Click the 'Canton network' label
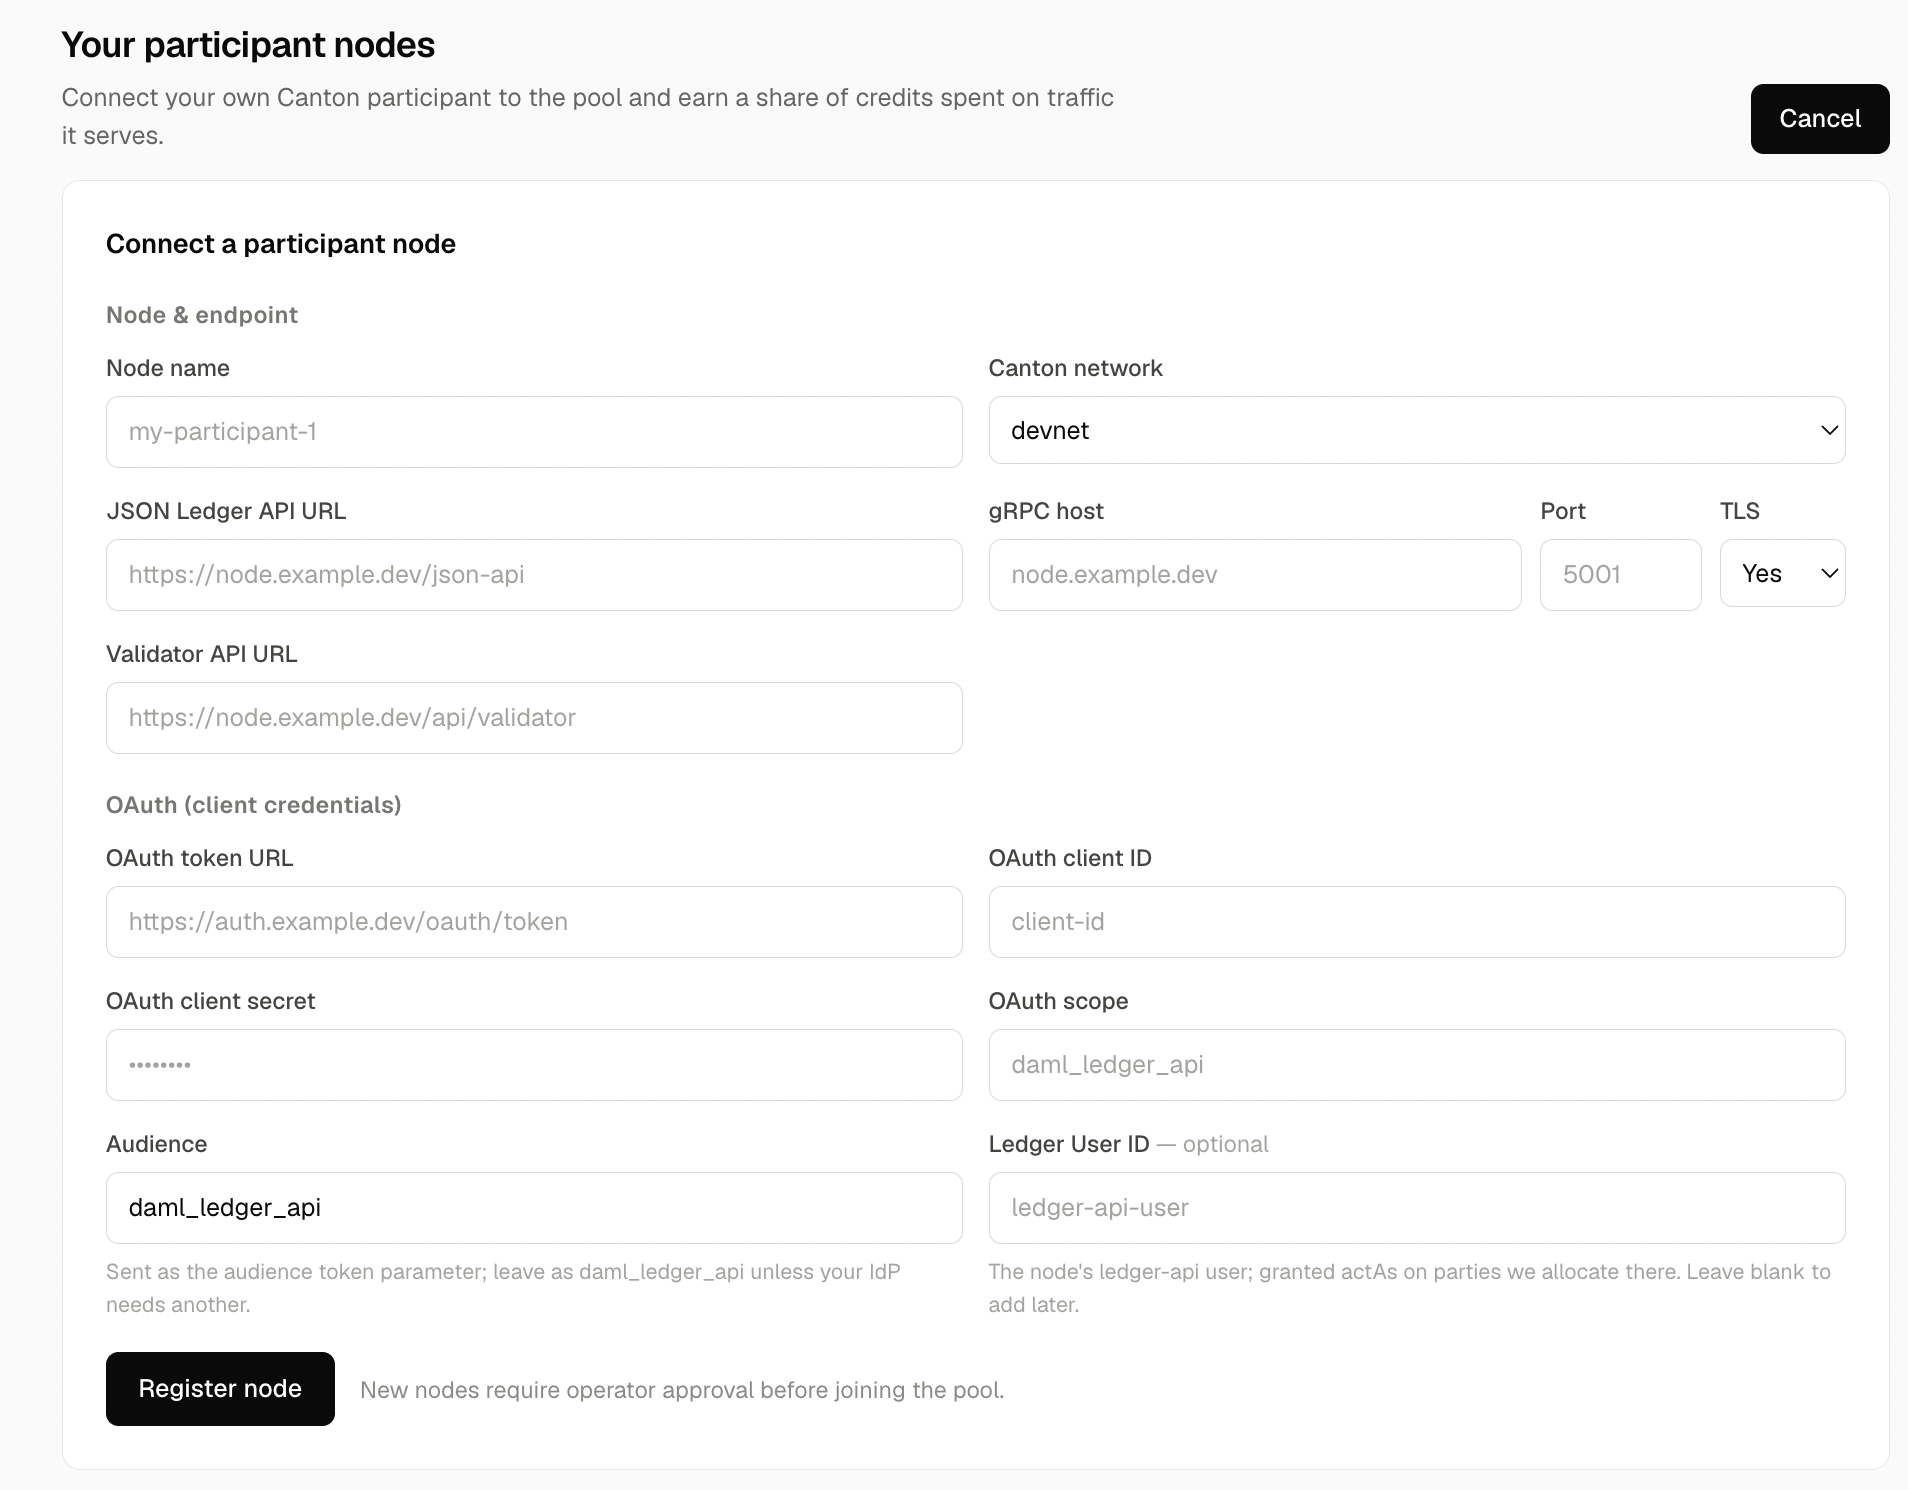 coord(1076,368)
